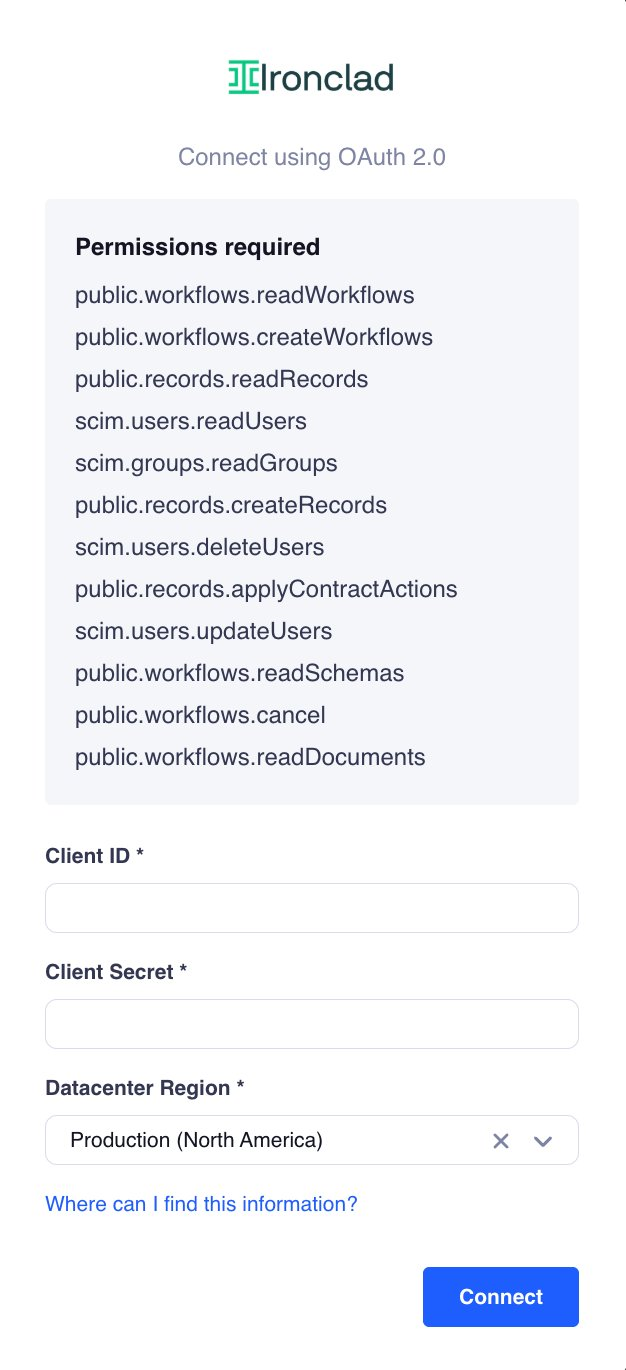The image size is (626, 1370).
Task: Select permission public.workflows.createWorkflows
Action: (x=254, y=337)
